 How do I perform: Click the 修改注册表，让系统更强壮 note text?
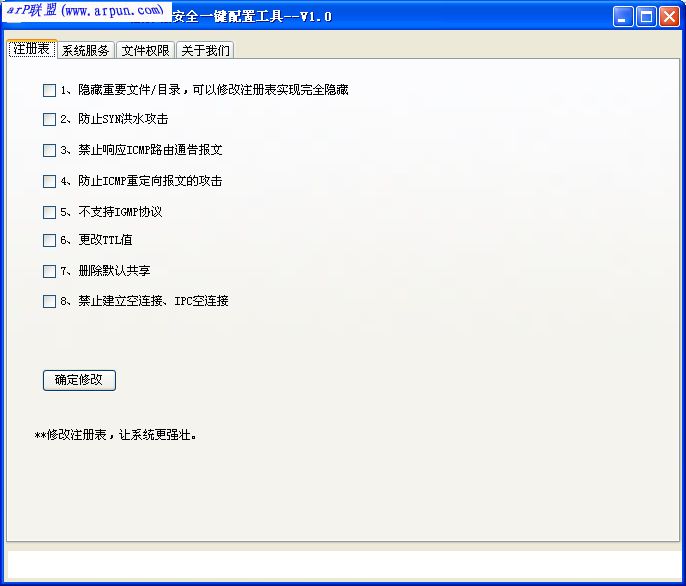coord(116,435)
